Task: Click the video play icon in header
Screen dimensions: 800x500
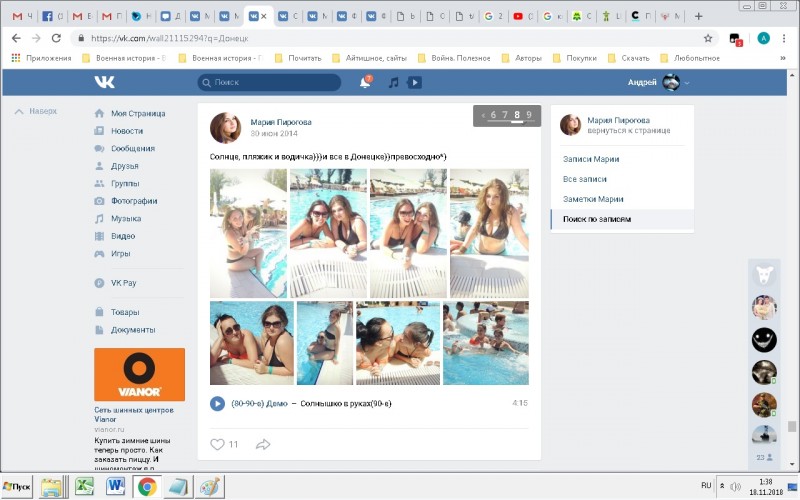Action: tap(414, 82)
